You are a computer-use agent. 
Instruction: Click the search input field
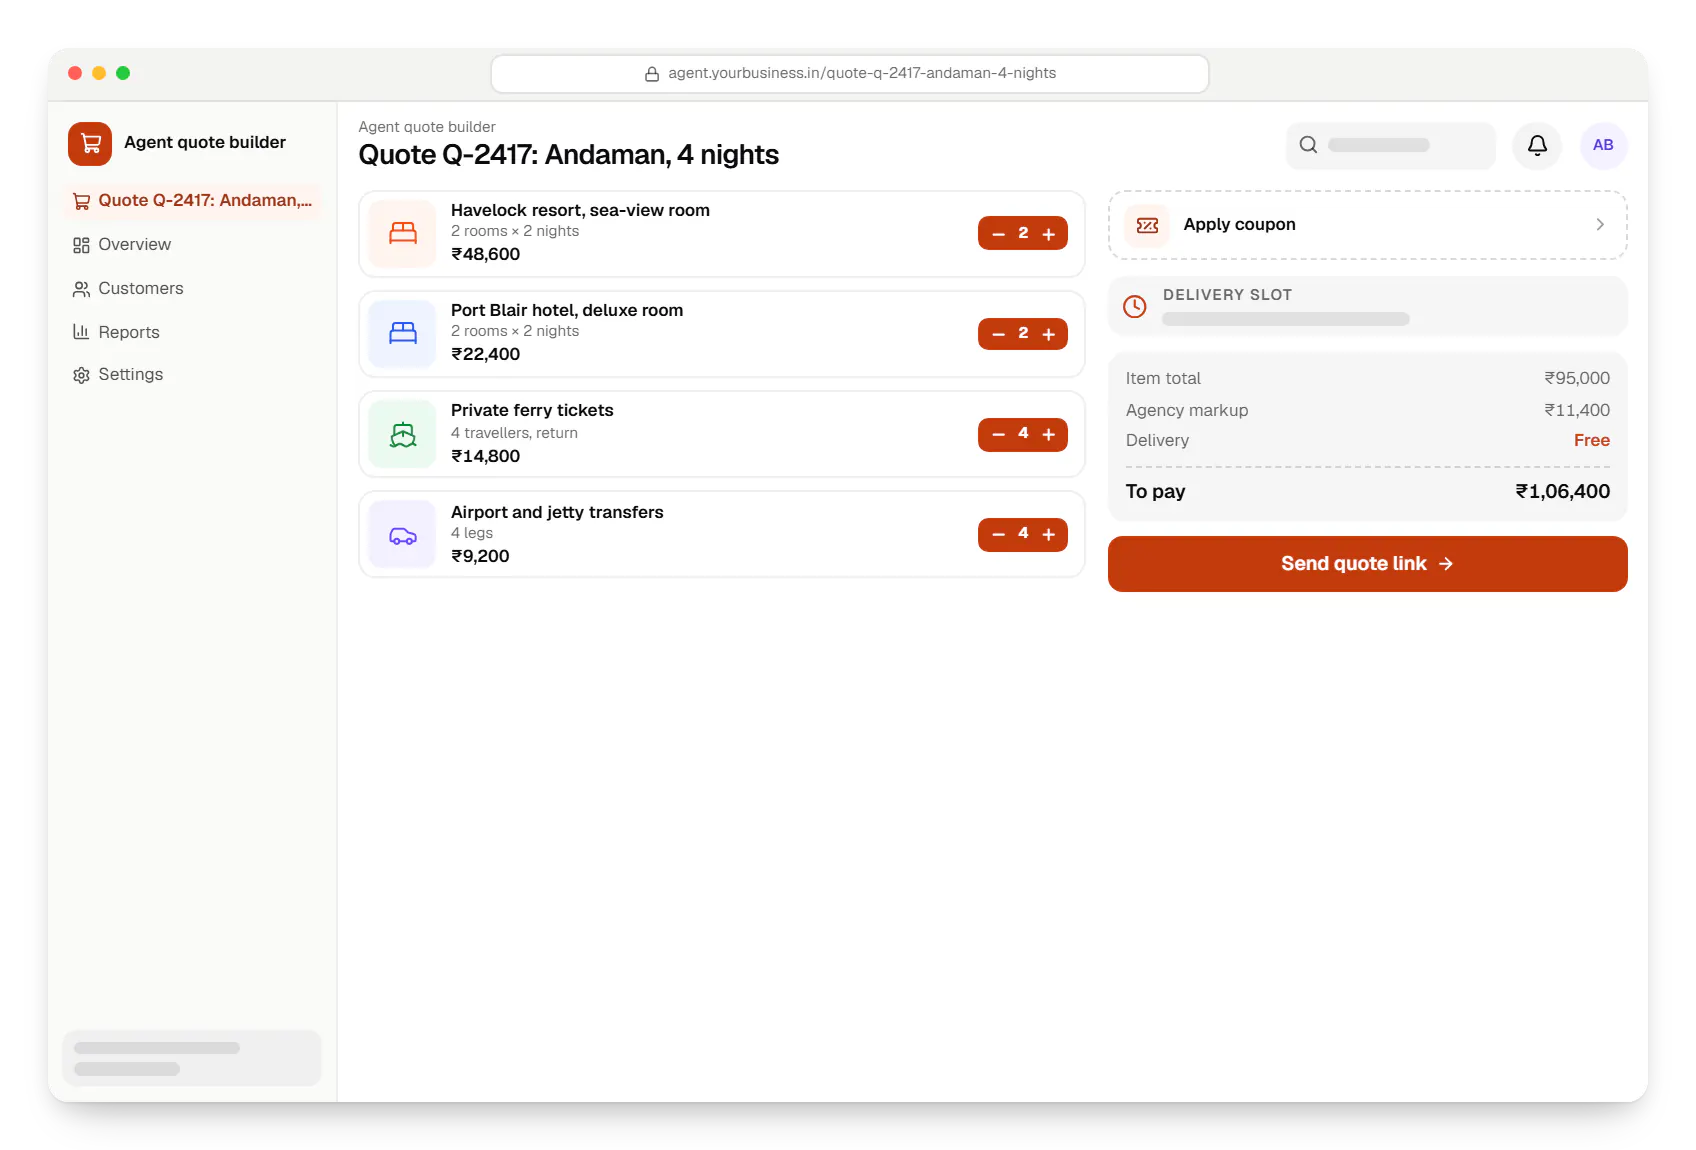click(1390, 145)
